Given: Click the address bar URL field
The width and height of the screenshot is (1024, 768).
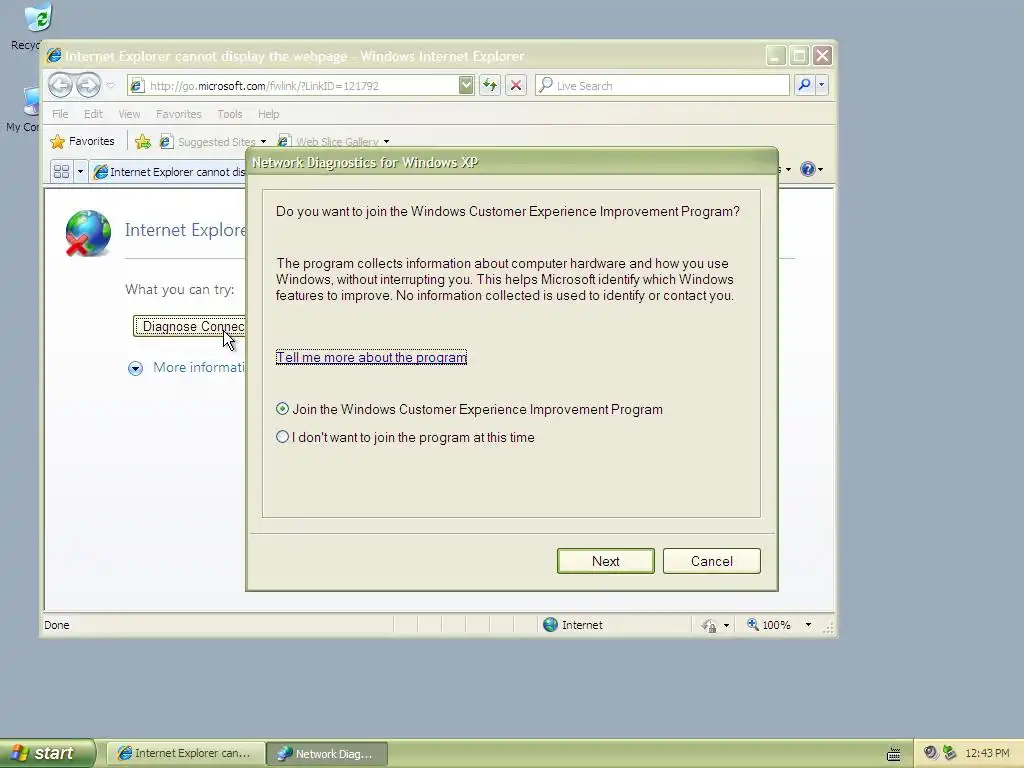Looking at the screenshot, I should [x=294, y=86].
